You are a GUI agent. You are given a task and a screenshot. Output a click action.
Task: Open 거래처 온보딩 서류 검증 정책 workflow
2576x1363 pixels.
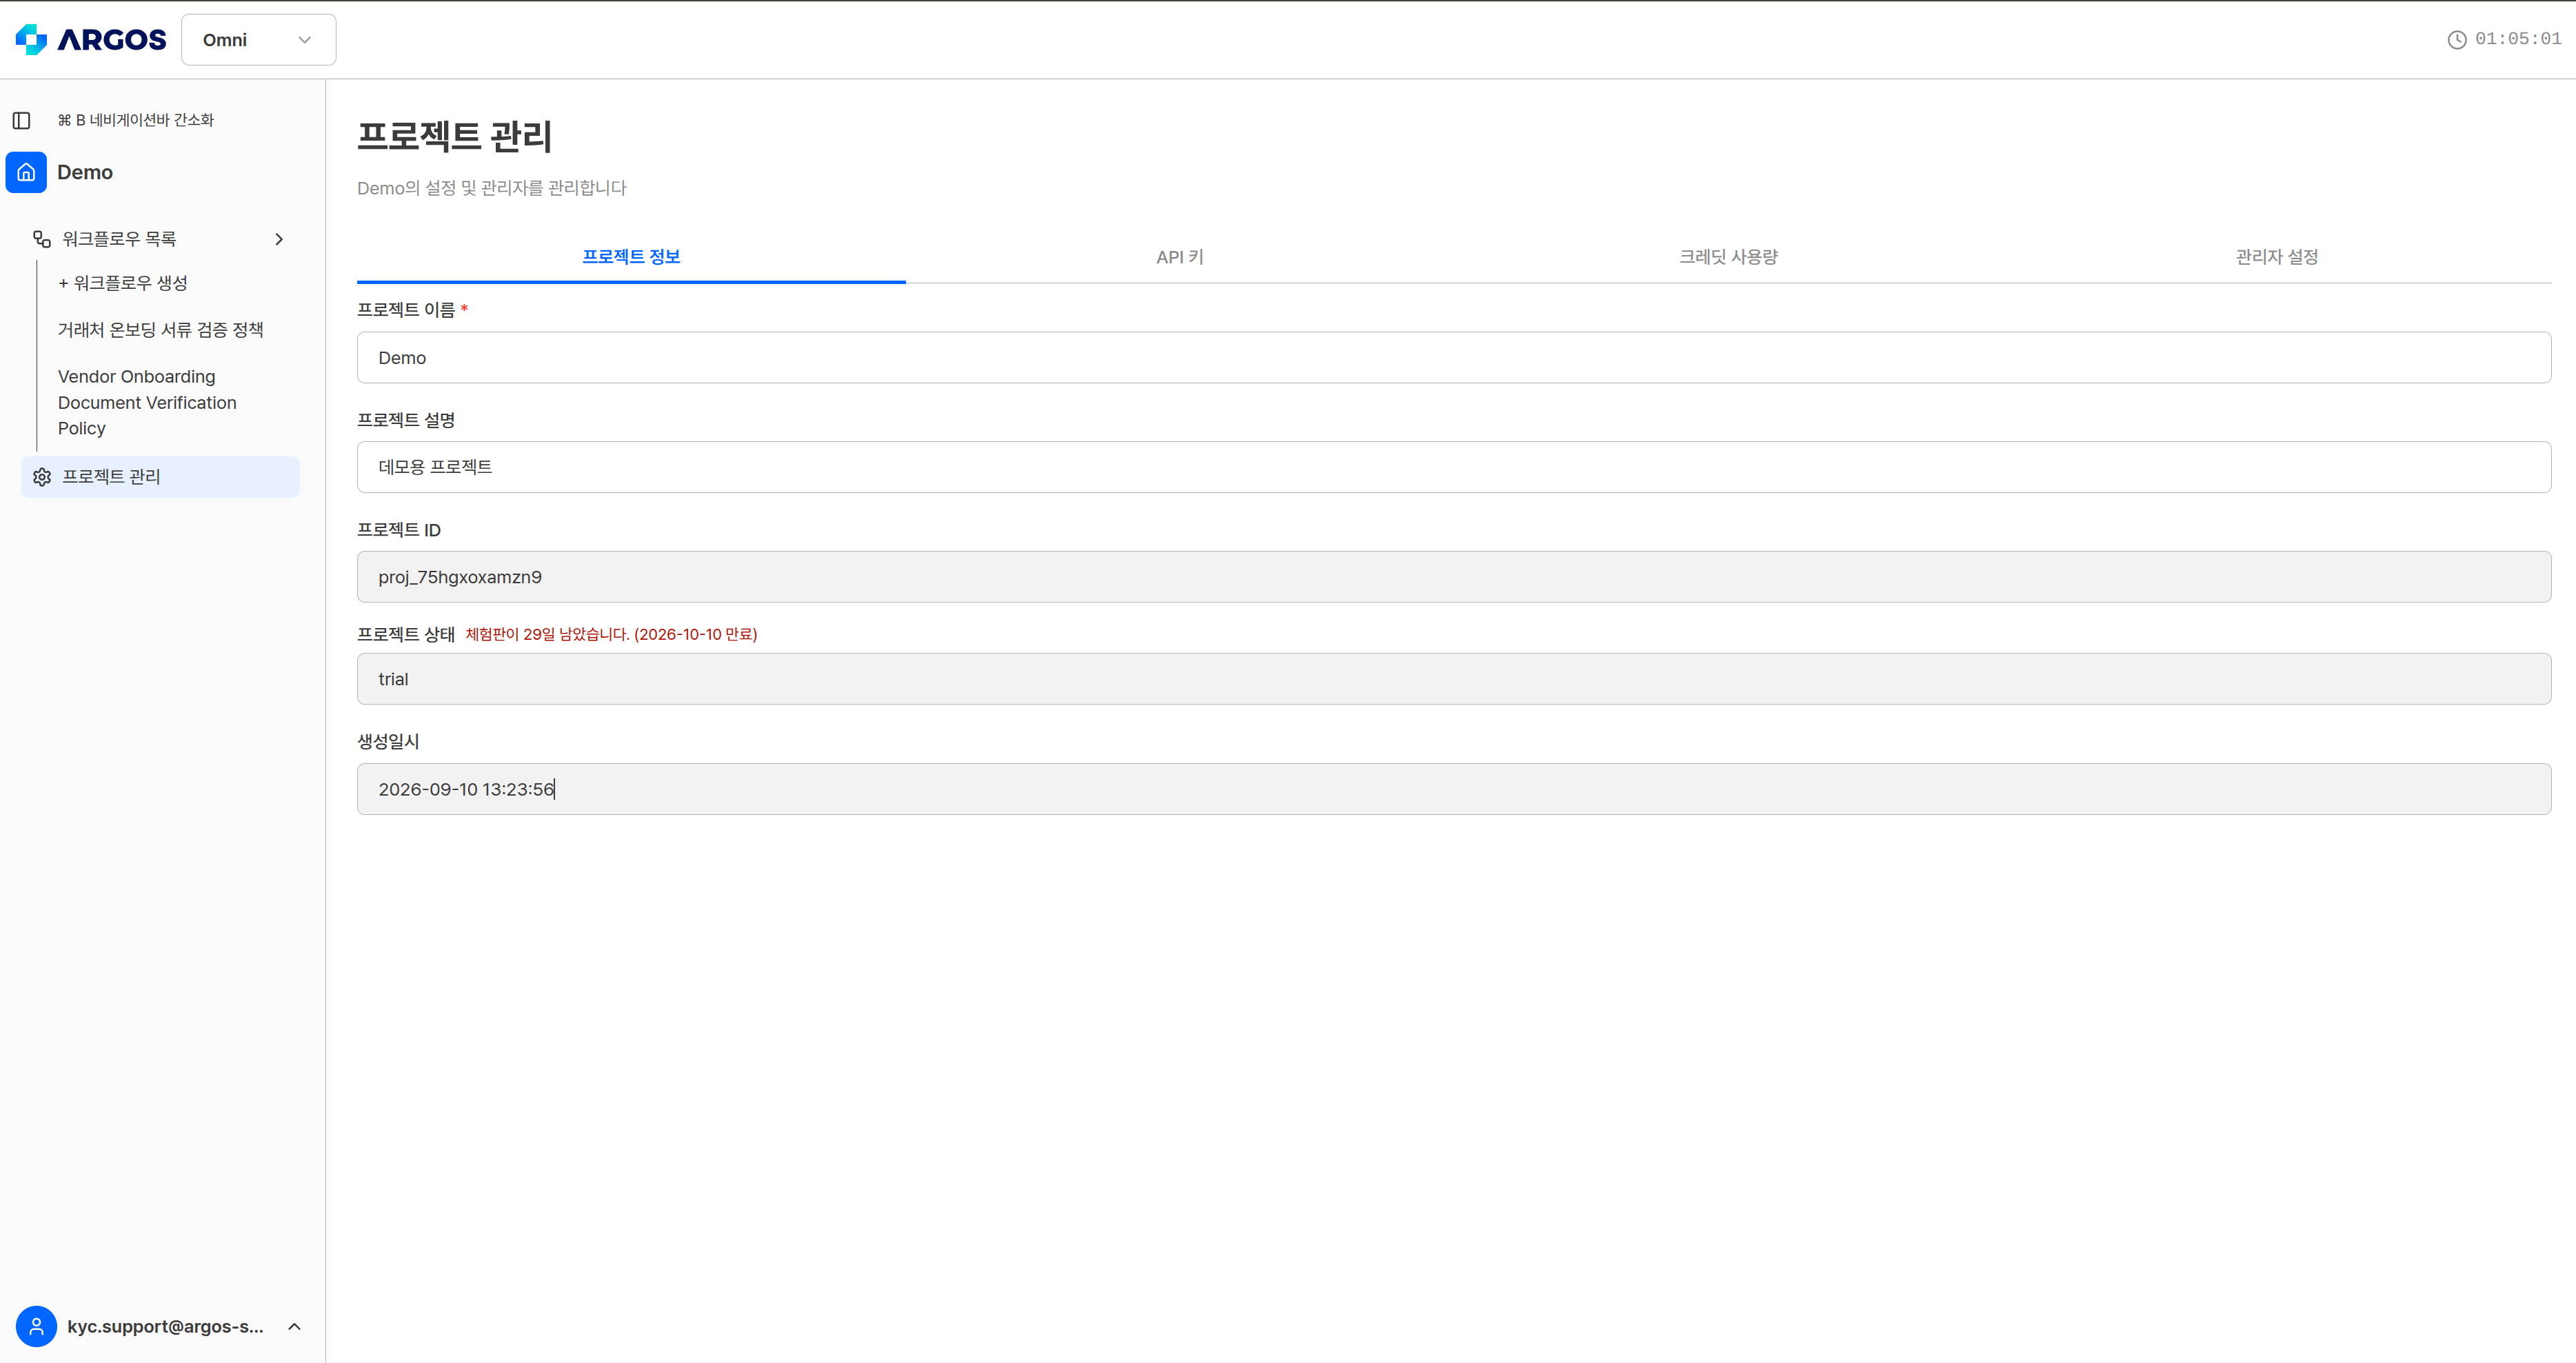coord(161,330)
